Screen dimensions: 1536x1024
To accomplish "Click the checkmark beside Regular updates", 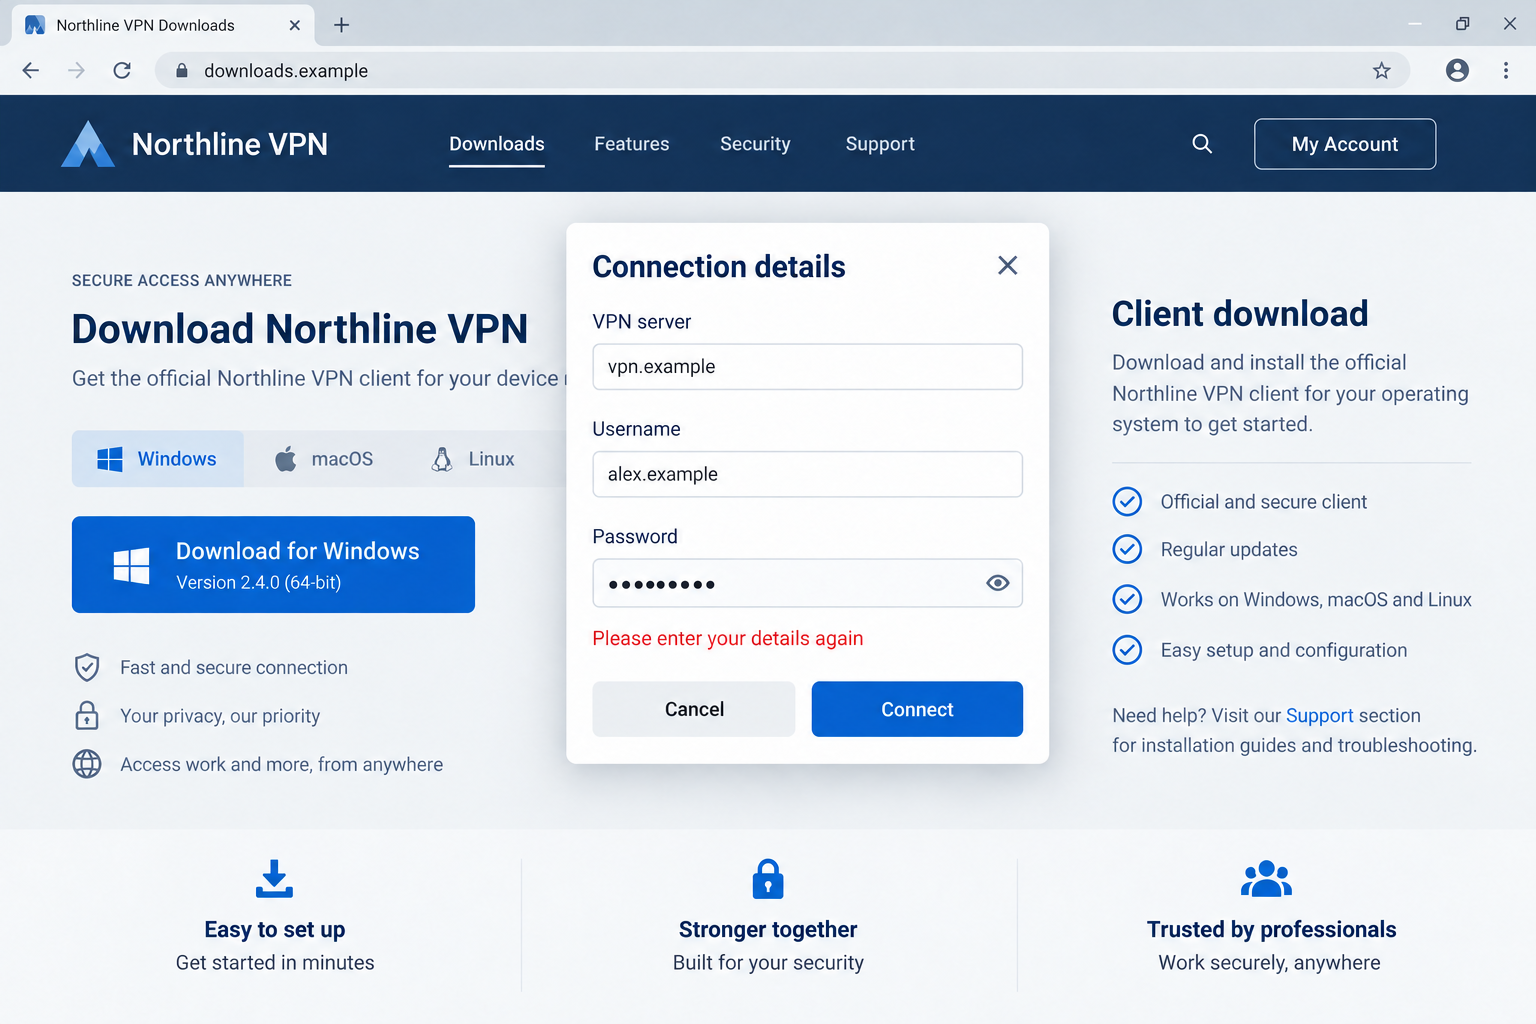I will tap(1127, 549).
